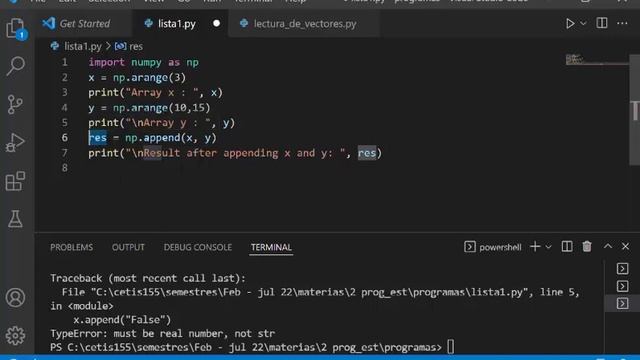Open the Accounts menu

click(x=16, y=298)
